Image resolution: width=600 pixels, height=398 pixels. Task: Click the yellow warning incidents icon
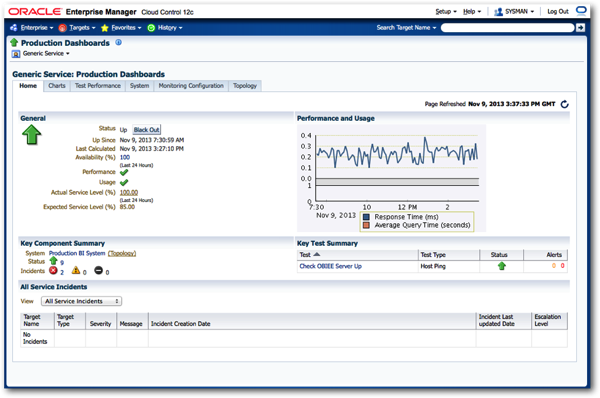[76, 271]
